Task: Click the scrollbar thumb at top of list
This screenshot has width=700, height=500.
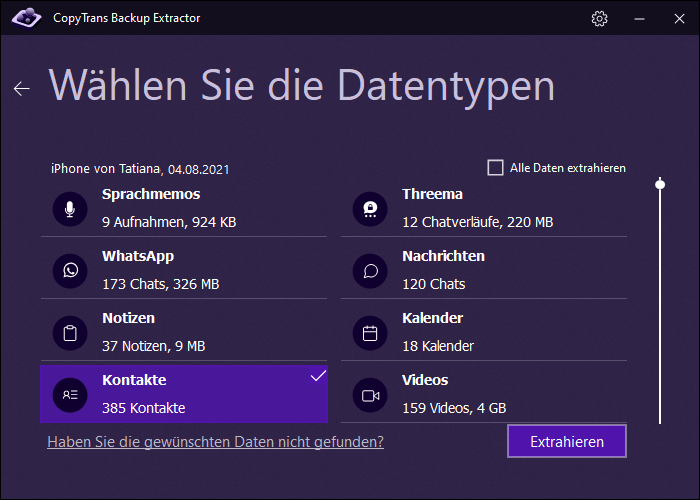Action: click(660, 184)
